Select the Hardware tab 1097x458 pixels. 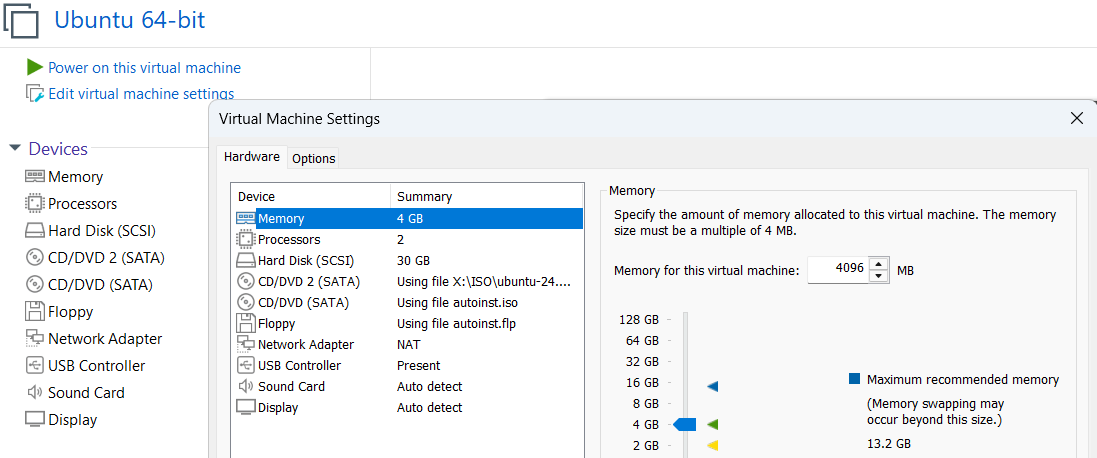(x=251, y=157)
